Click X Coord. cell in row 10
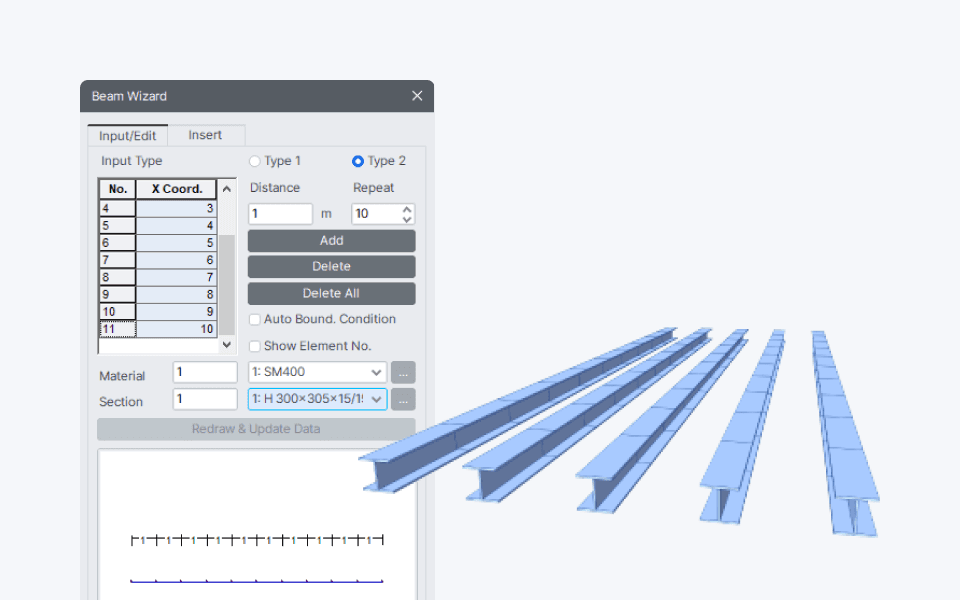The image size is (960, 600). point(176,312)
